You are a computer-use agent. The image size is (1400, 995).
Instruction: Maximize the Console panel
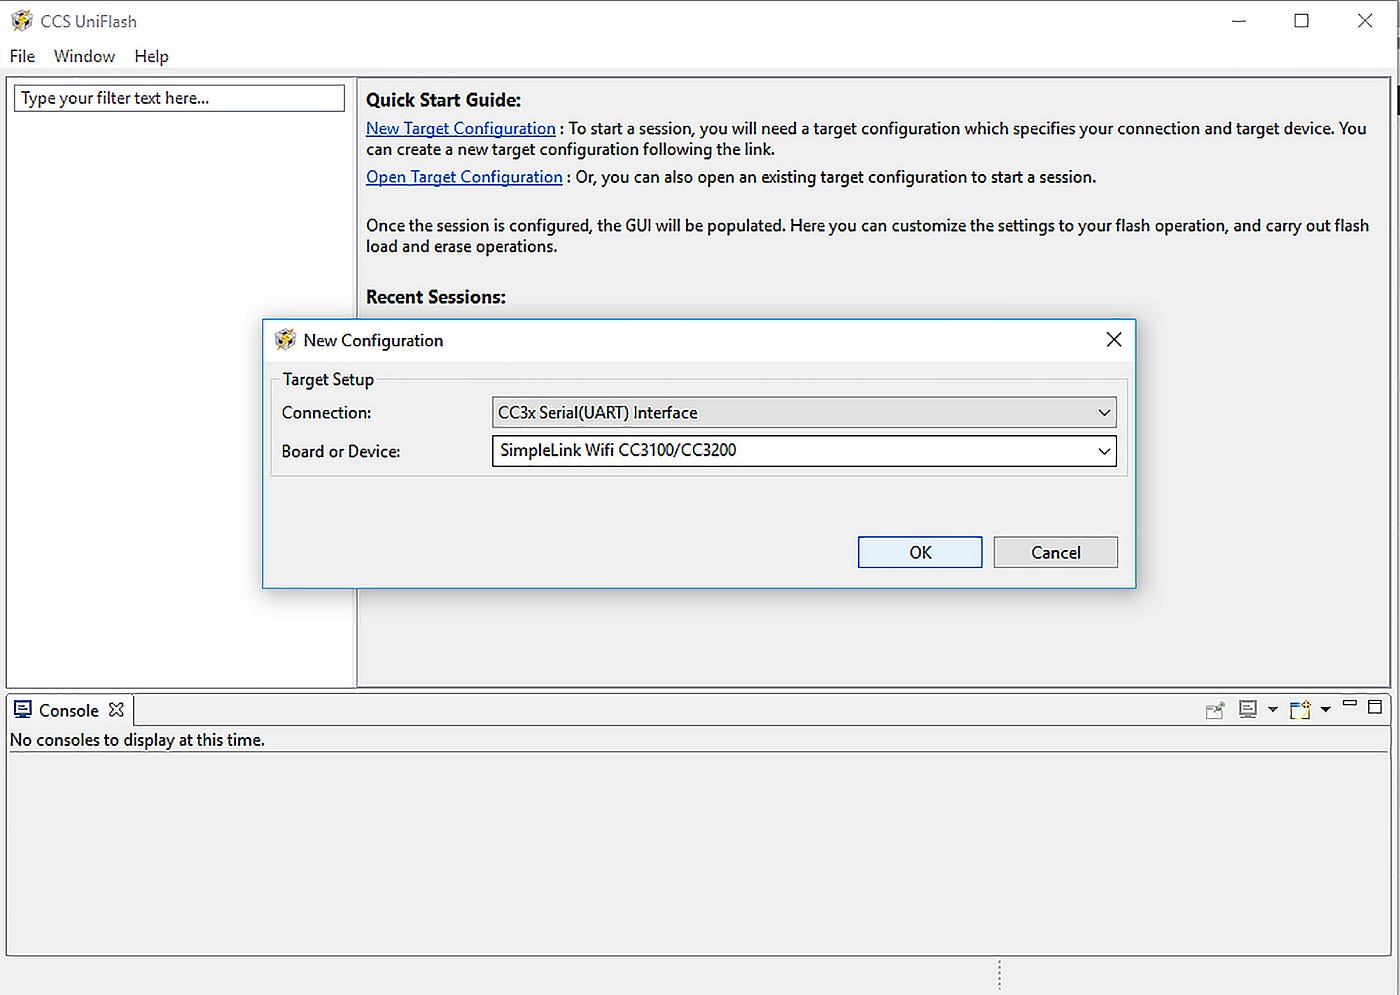(1375, 706)
